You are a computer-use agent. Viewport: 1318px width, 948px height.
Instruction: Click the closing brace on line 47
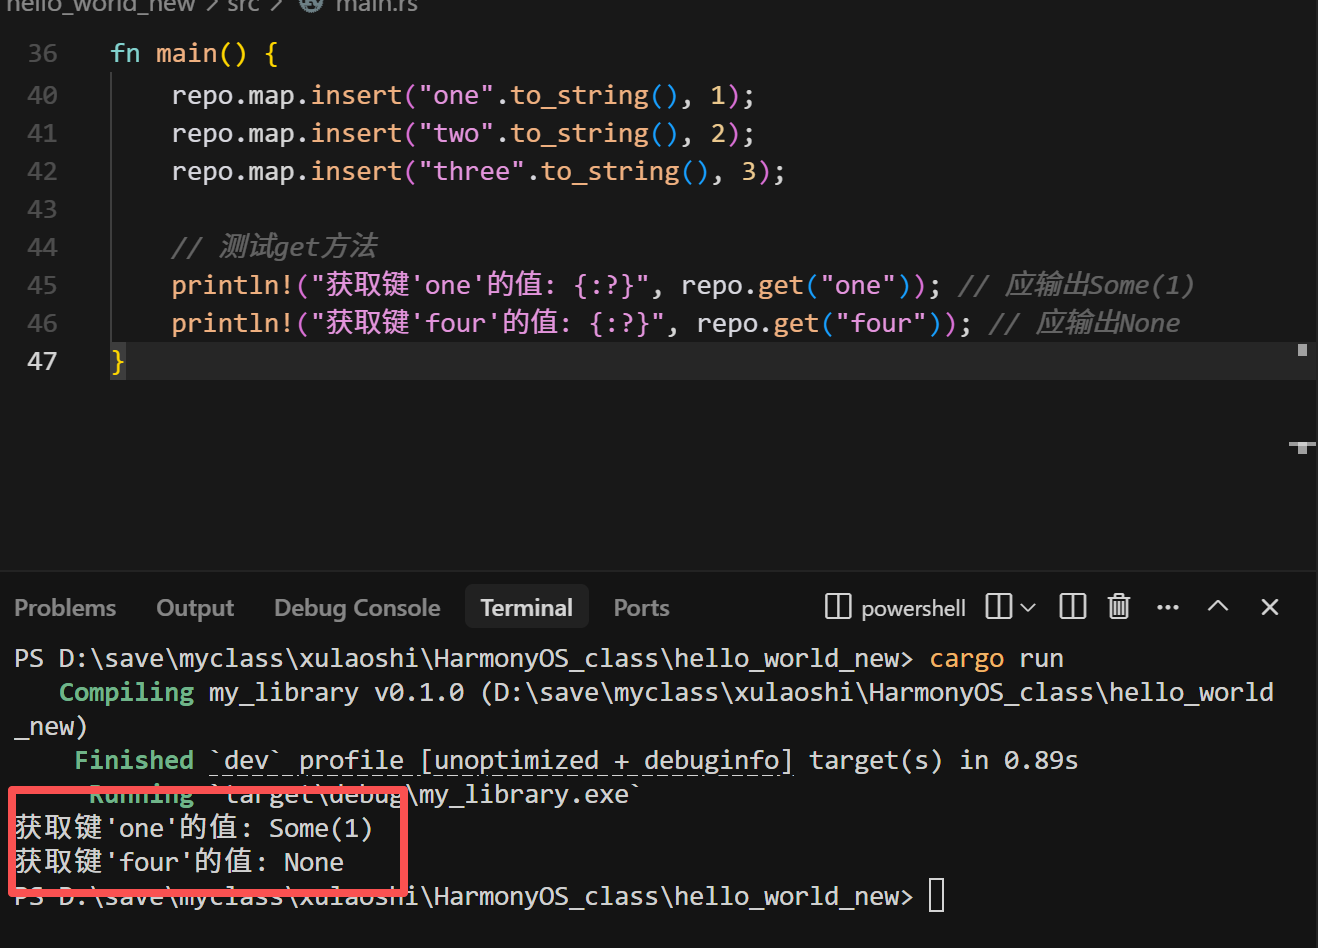(x=118, y=361)
